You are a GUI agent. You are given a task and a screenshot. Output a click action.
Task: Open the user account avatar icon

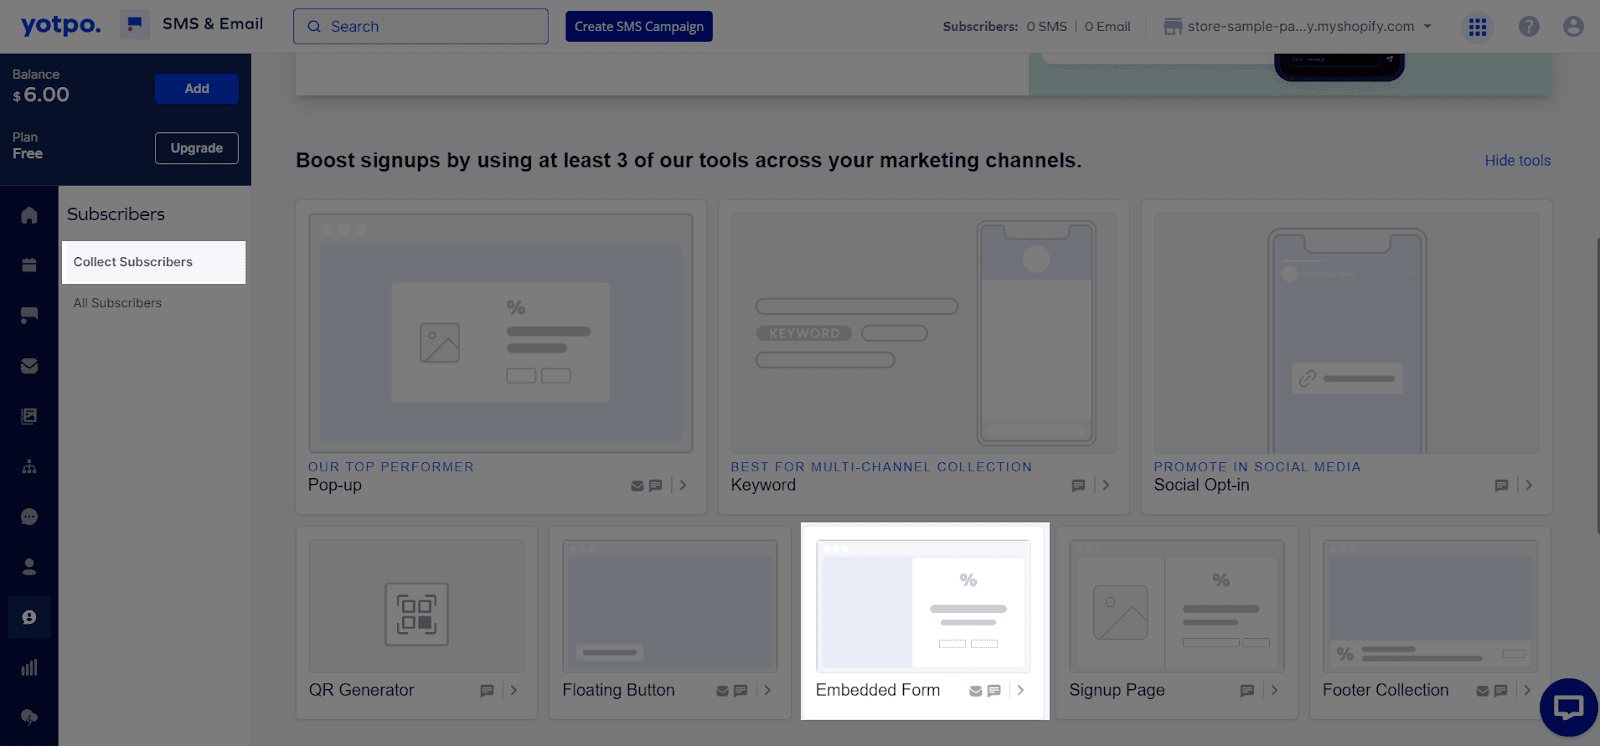coord(1573,27)
